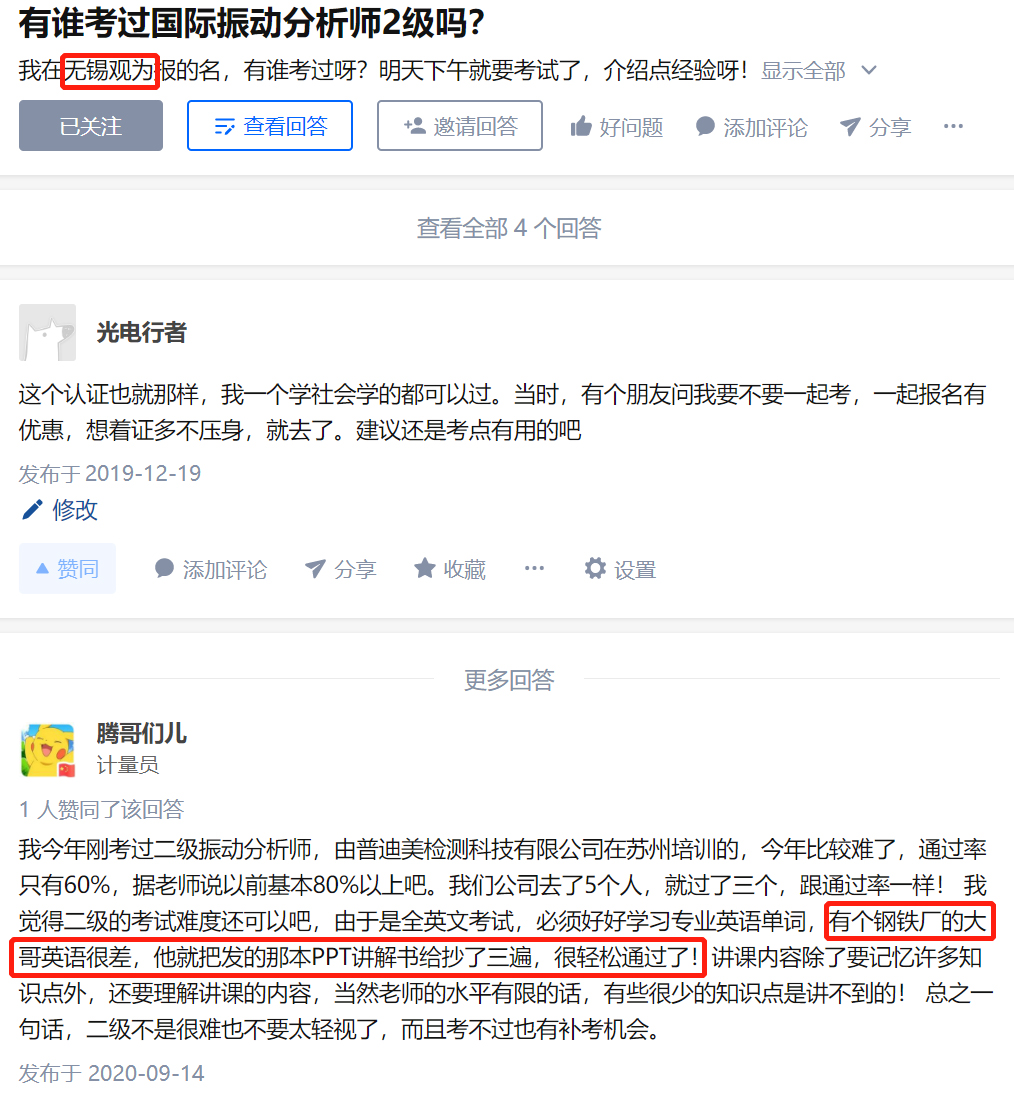
Task: Click the pencil 修改 edit icon
Action: pos(32,509)
